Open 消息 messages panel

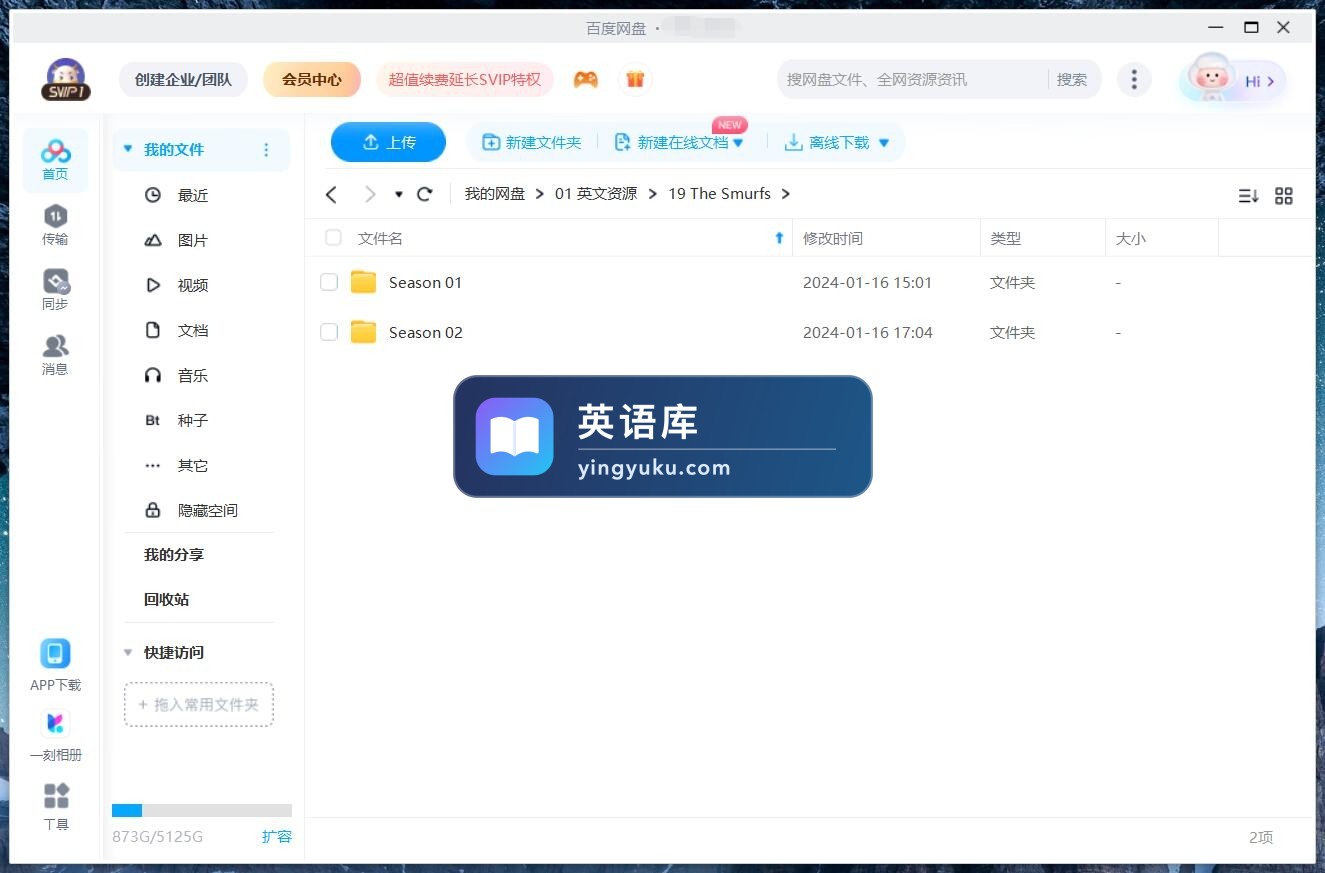tap(55, 355)
